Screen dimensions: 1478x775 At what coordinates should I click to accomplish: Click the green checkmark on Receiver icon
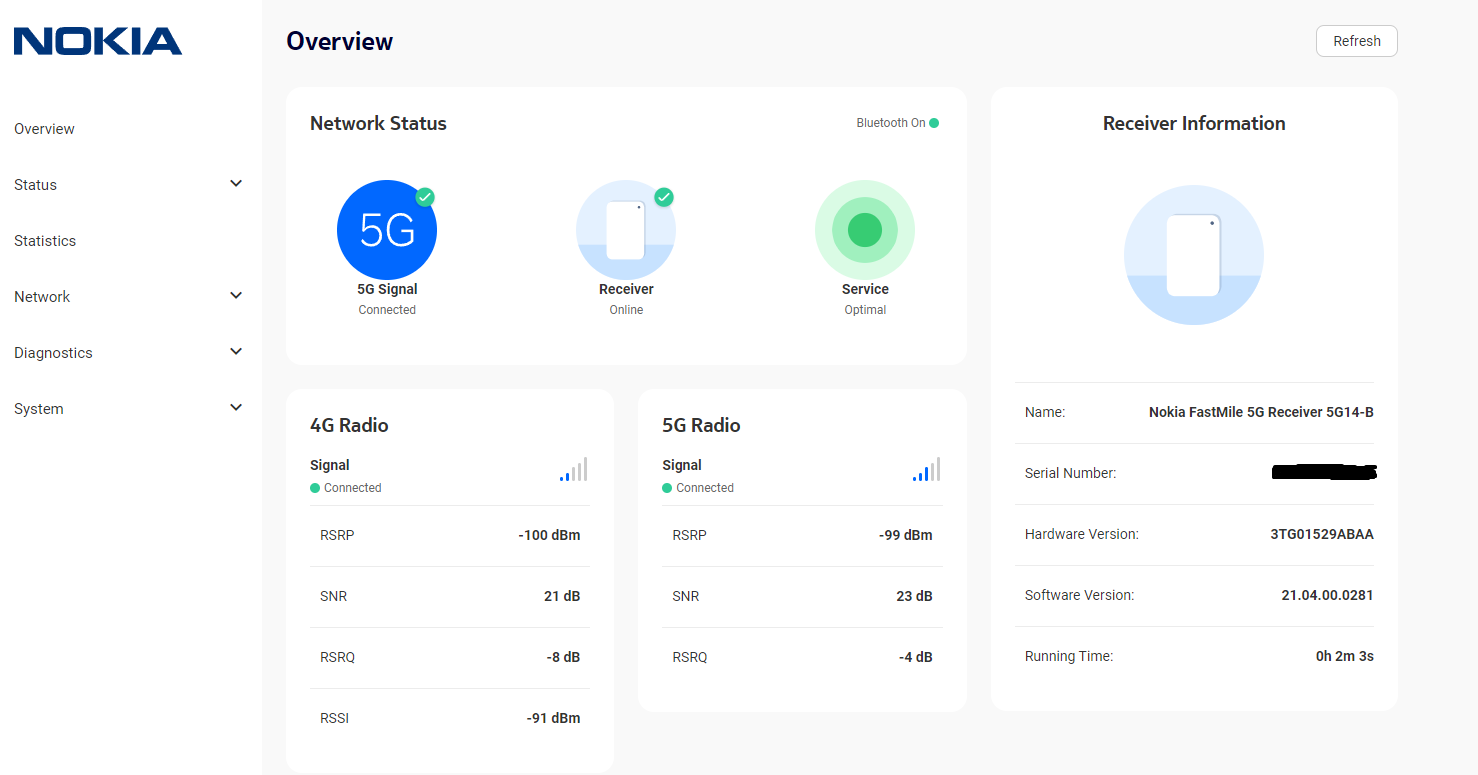tap(664, 197)
